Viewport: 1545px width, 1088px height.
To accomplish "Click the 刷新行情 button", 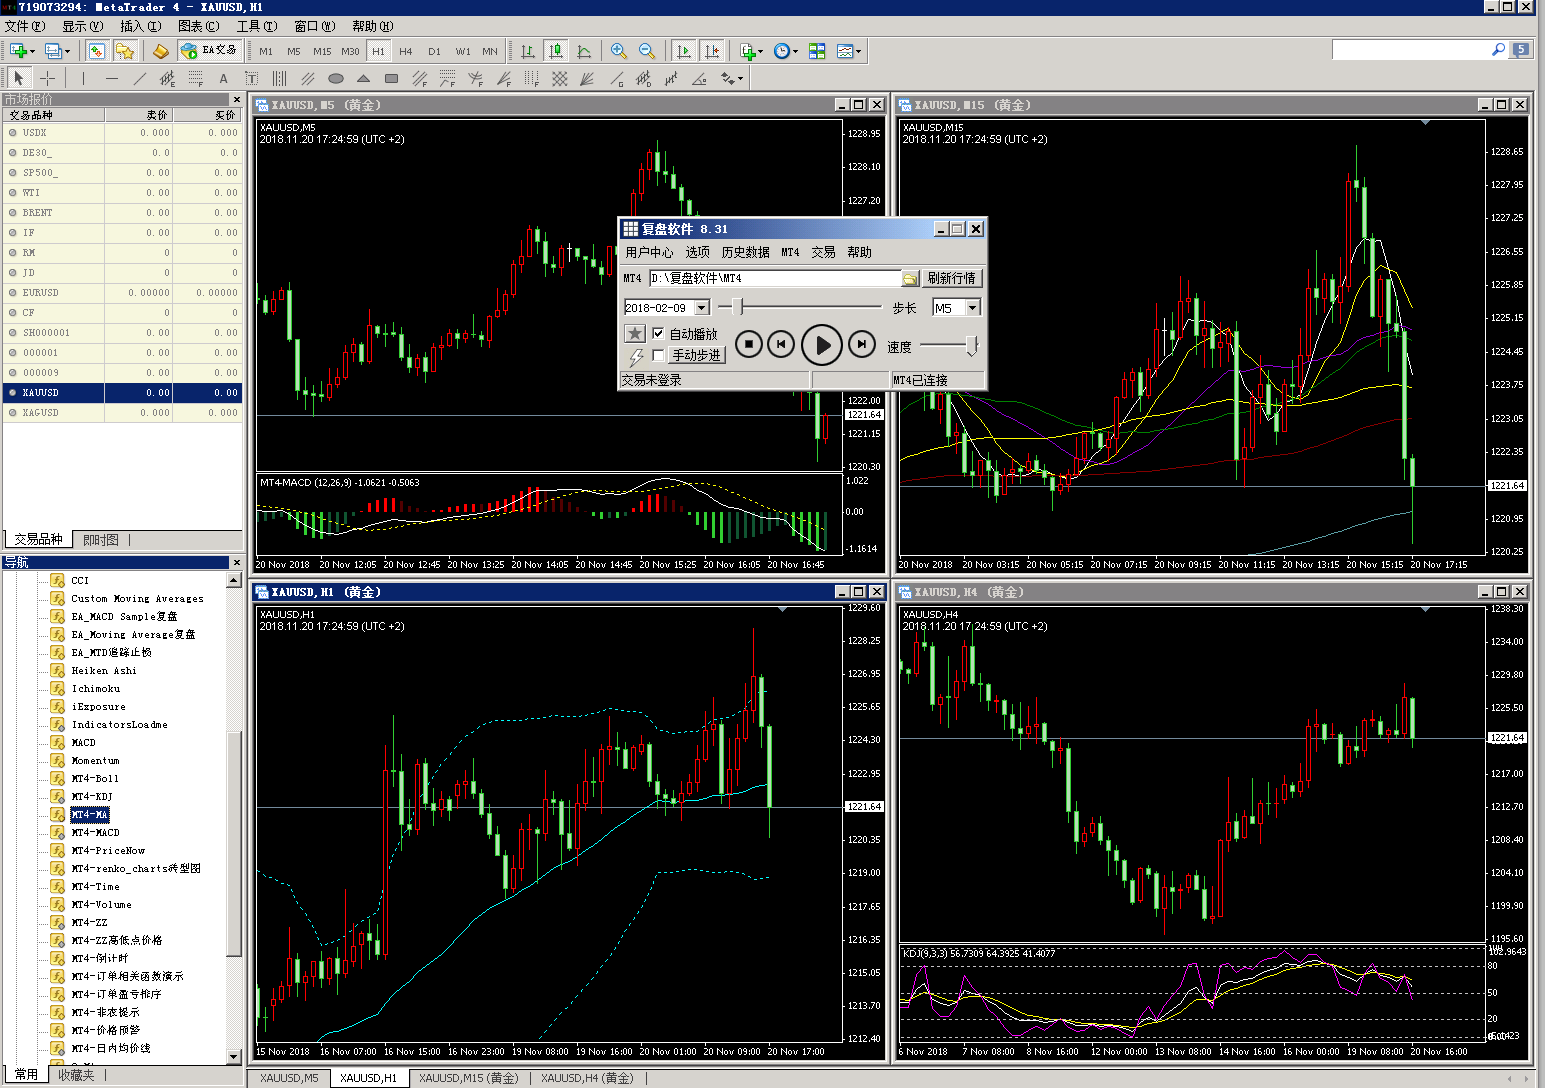I will point(951,278).
